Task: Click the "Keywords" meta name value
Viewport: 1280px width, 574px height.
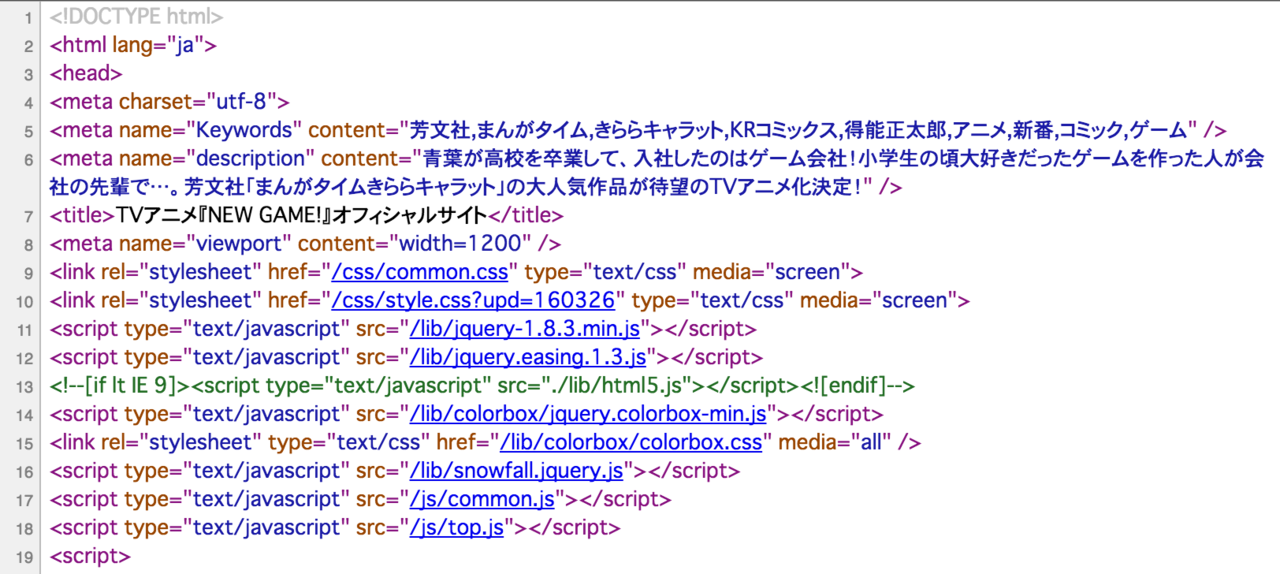Action: coord(244,130)
